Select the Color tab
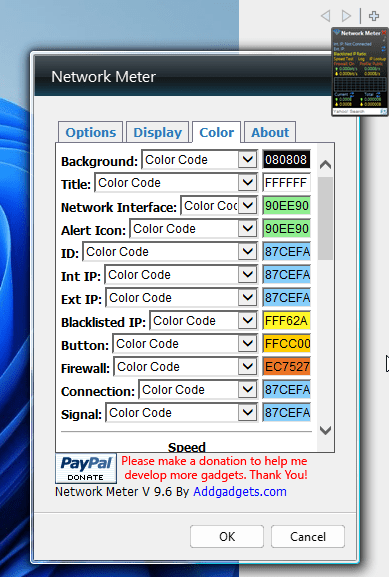 pyautogui.click(x=216, y=132)
